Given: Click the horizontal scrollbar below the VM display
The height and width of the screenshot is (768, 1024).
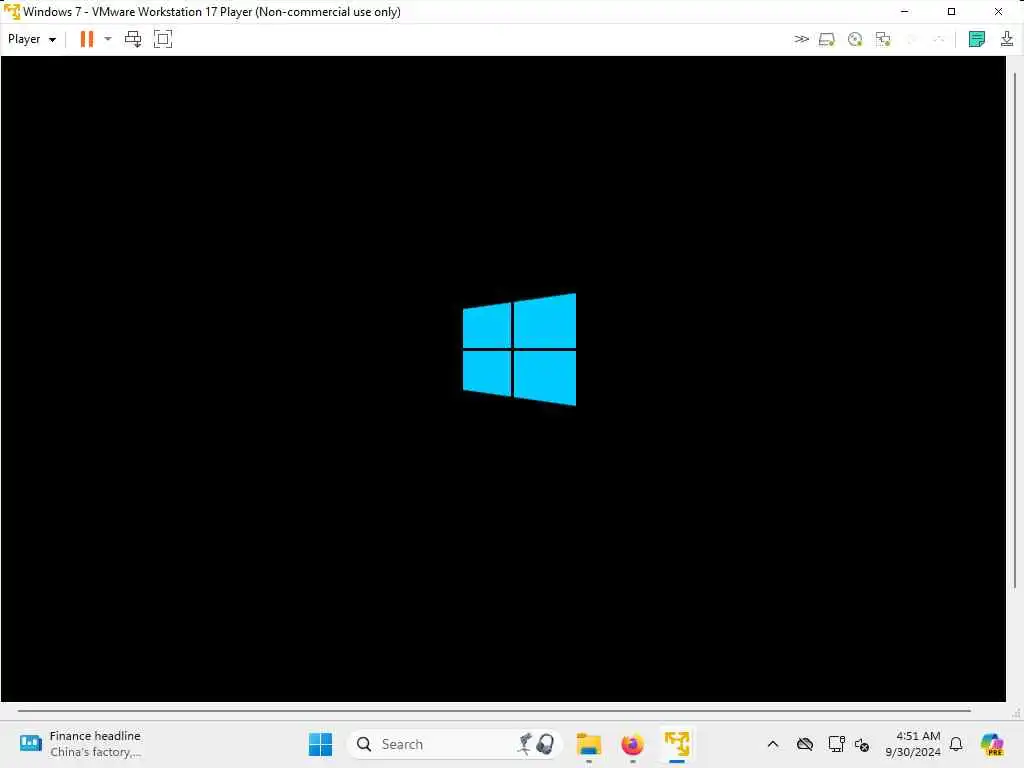Looking at the screenshot, I should point(494,711).
